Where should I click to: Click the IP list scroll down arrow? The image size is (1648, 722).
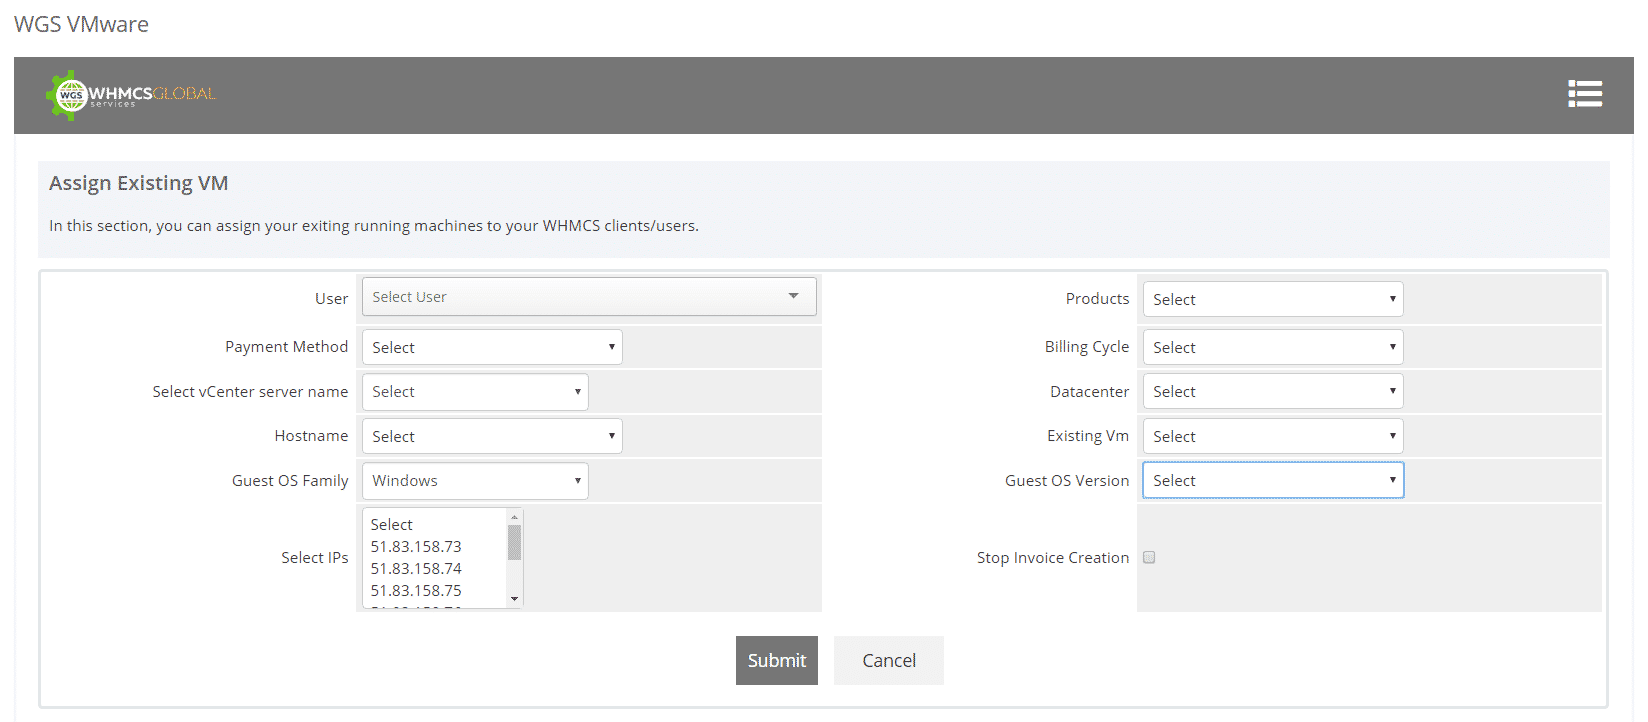click(514, 599)
